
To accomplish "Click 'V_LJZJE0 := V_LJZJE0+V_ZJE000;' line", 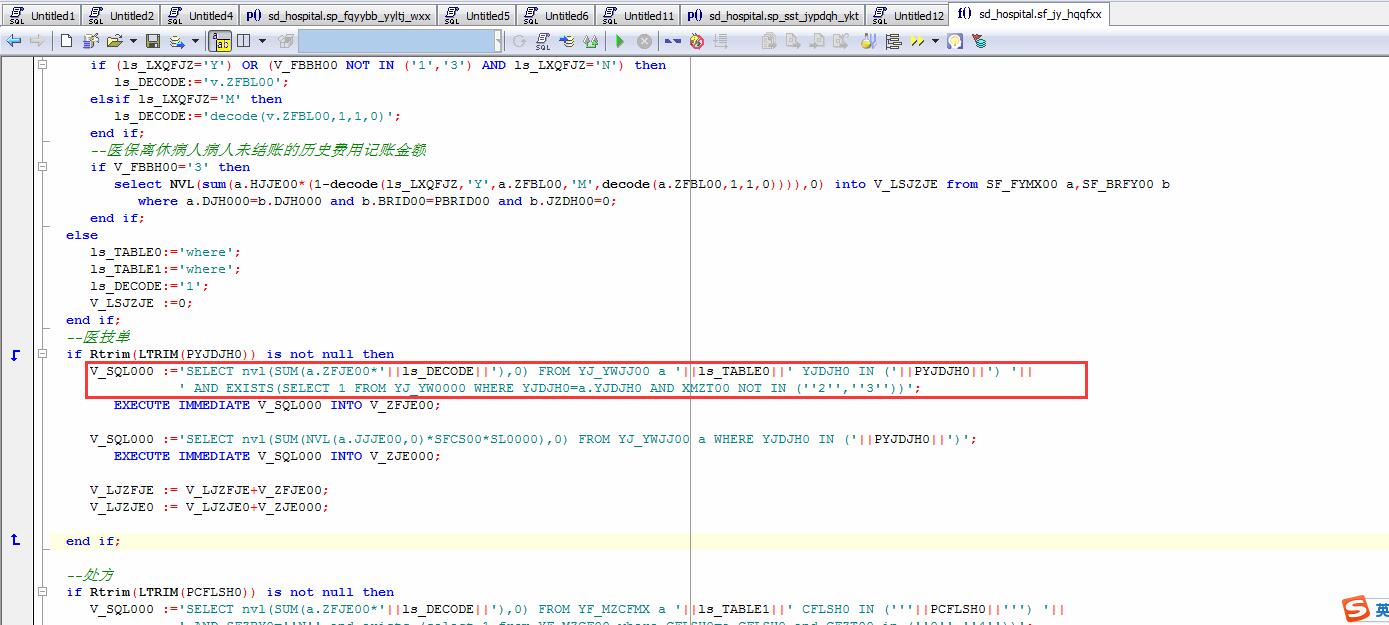I will pyautogui.click(x=210, y=507).
